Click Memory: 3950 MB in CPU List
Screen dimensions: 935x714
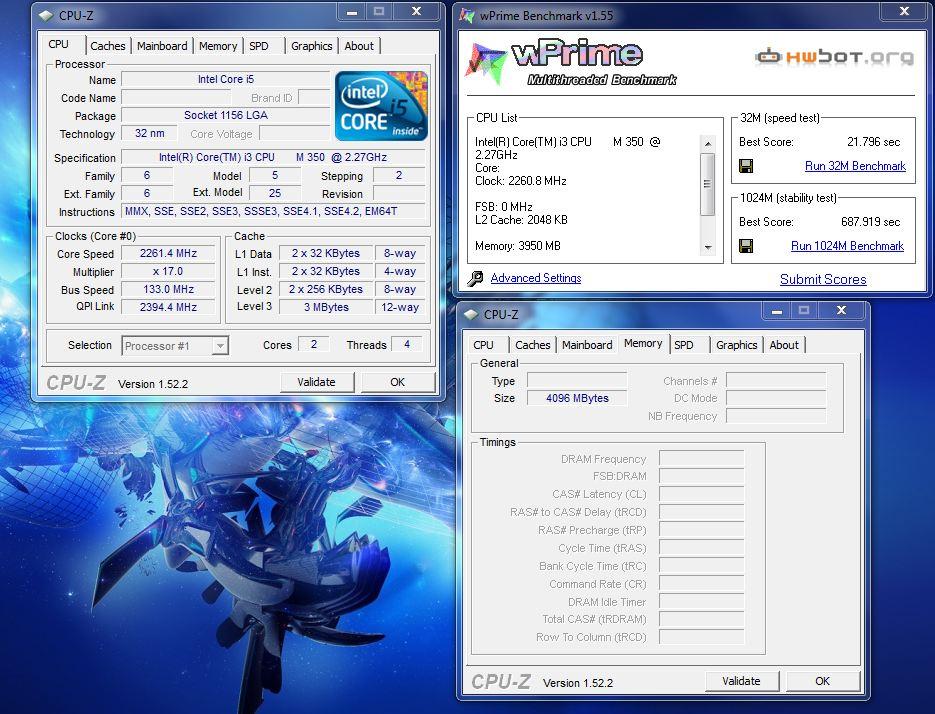(x=518, y=246)
